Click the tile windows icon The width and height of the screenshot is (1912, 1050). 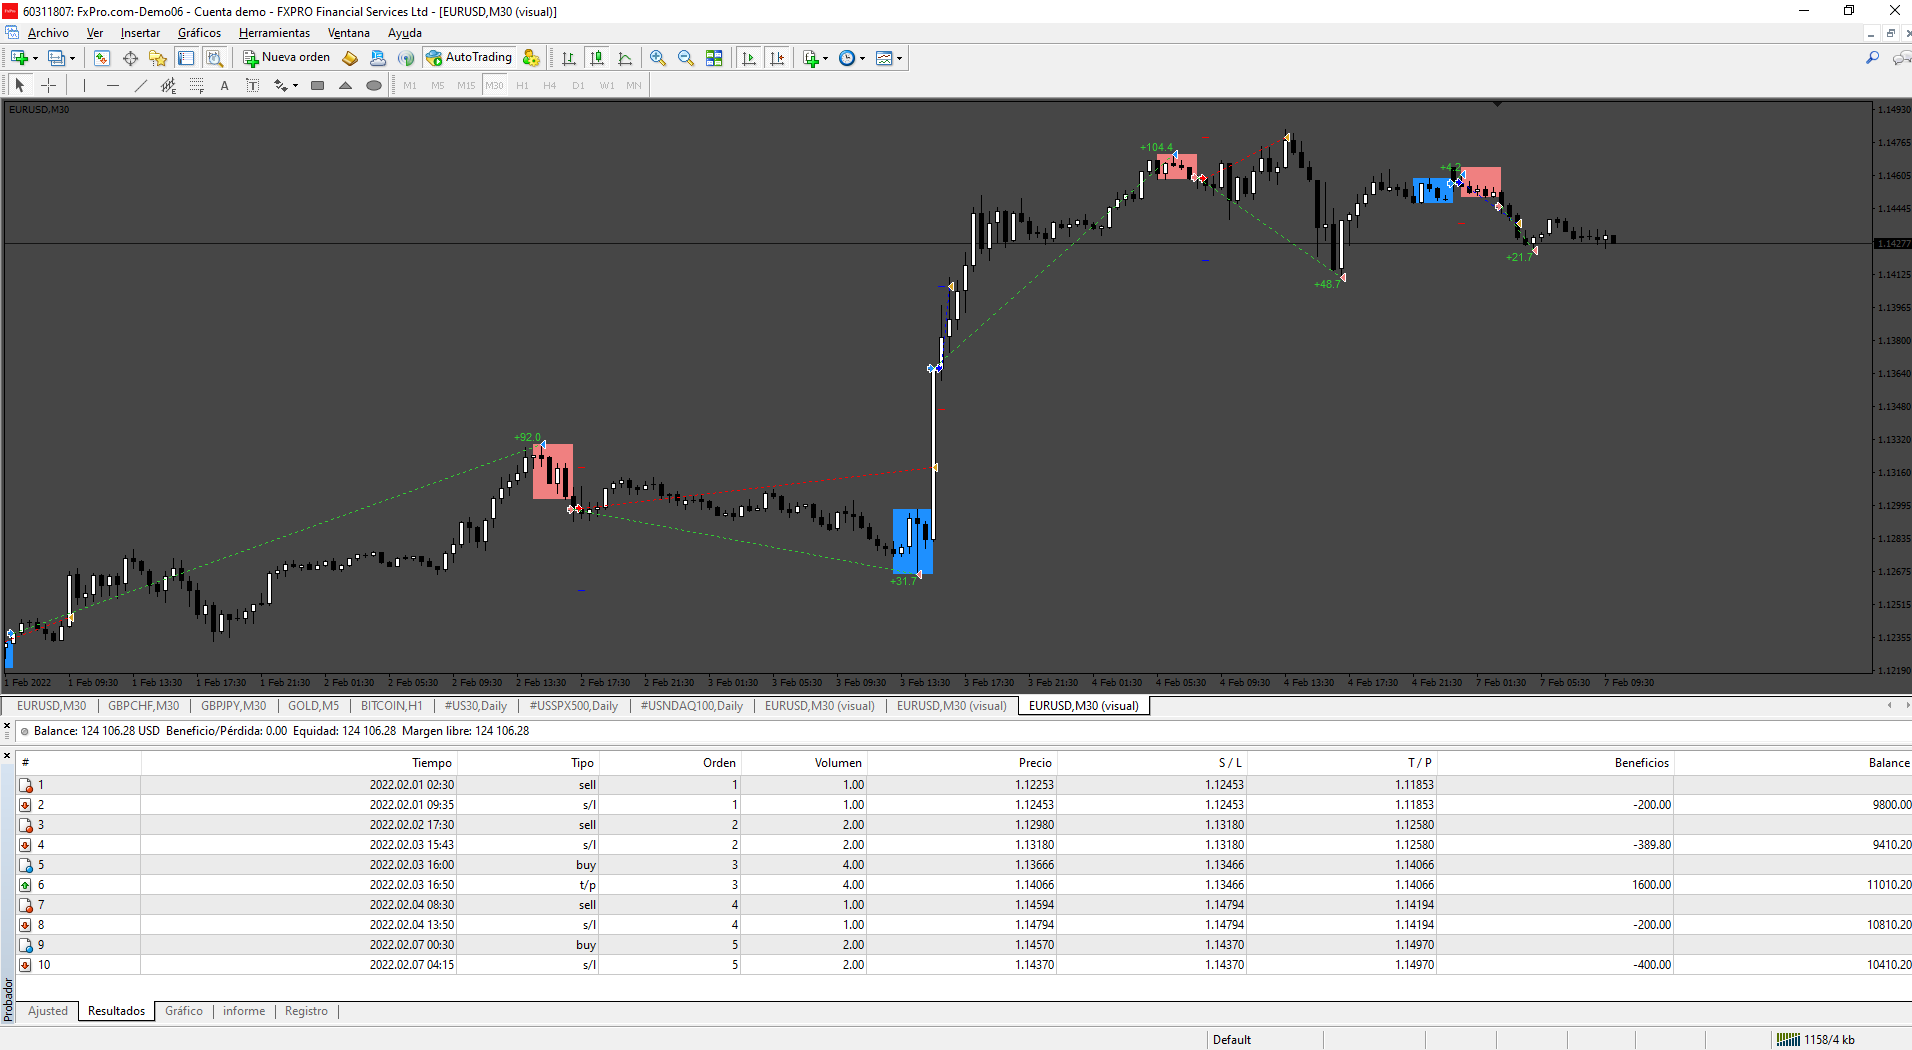714,58
